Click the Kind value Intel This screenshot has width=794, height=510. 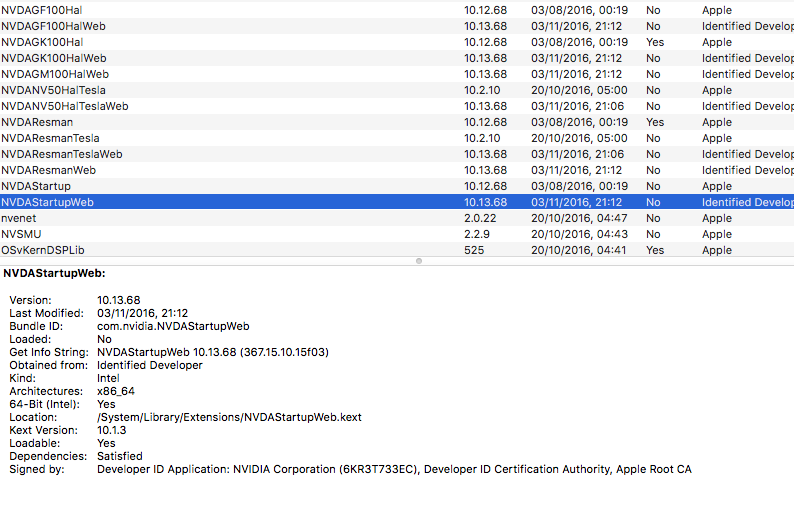(x=108, y=378)
